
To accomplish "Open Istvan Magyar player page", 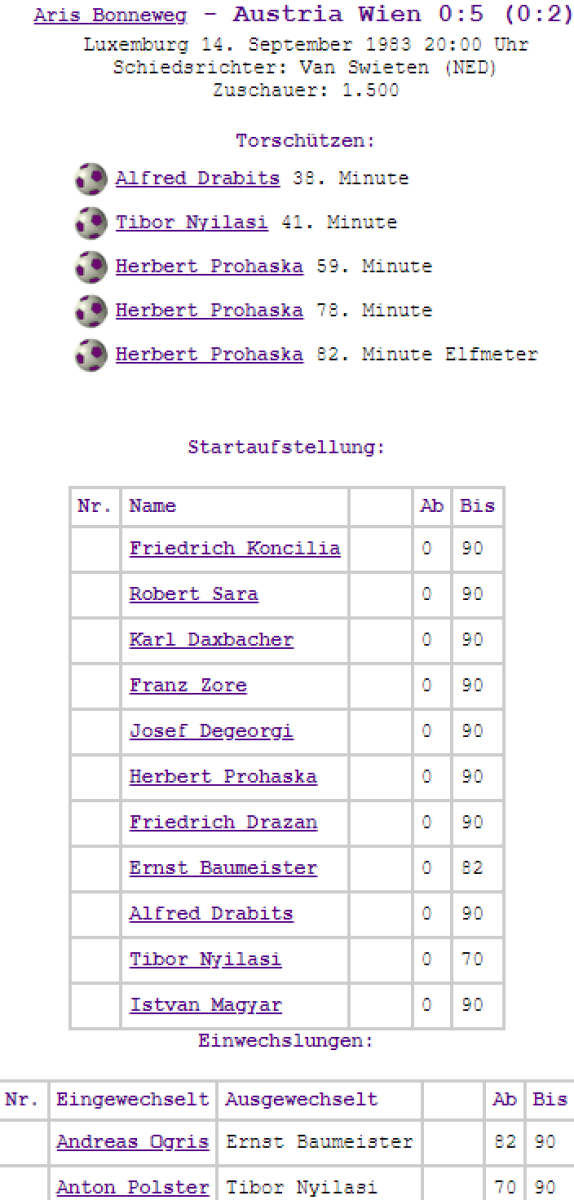I will [x=205, y=1006].
